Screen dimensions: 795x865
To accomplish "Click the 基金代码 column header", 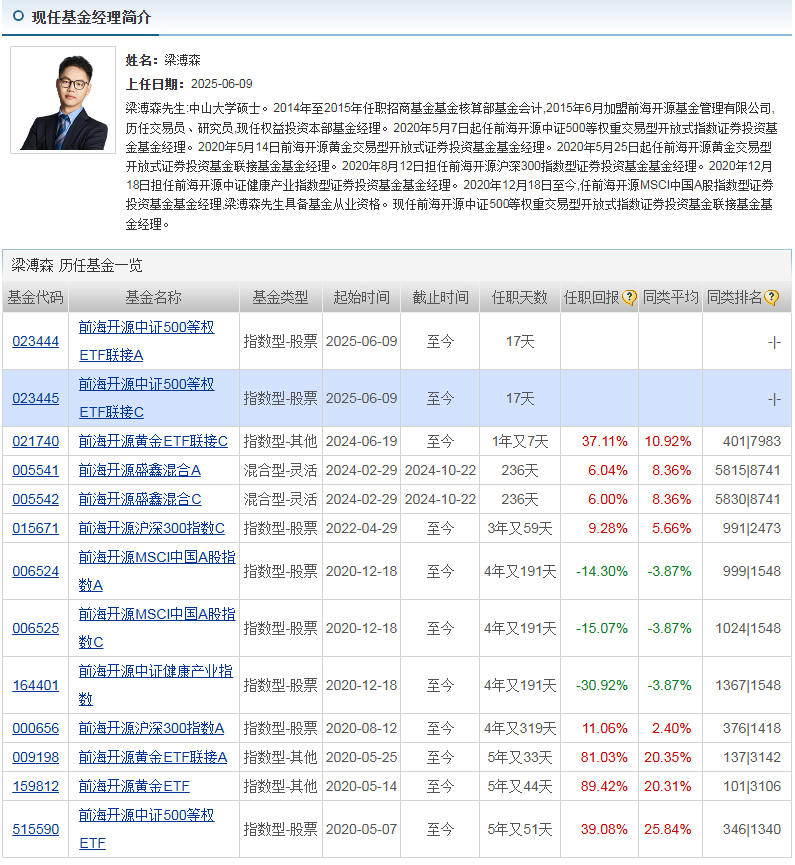I will [35, 298].
